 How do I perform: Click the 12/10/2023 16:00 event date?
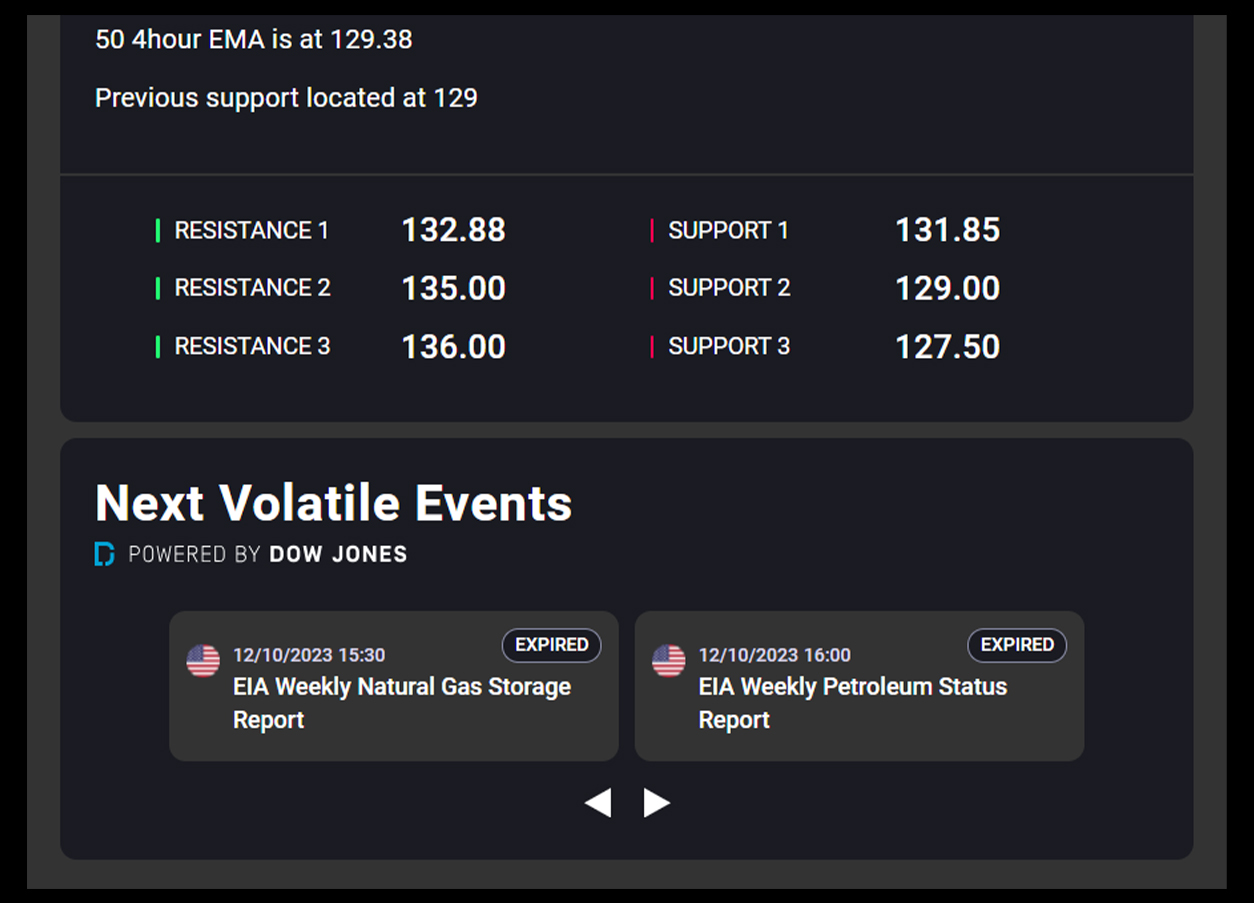(x=775, y=655)
